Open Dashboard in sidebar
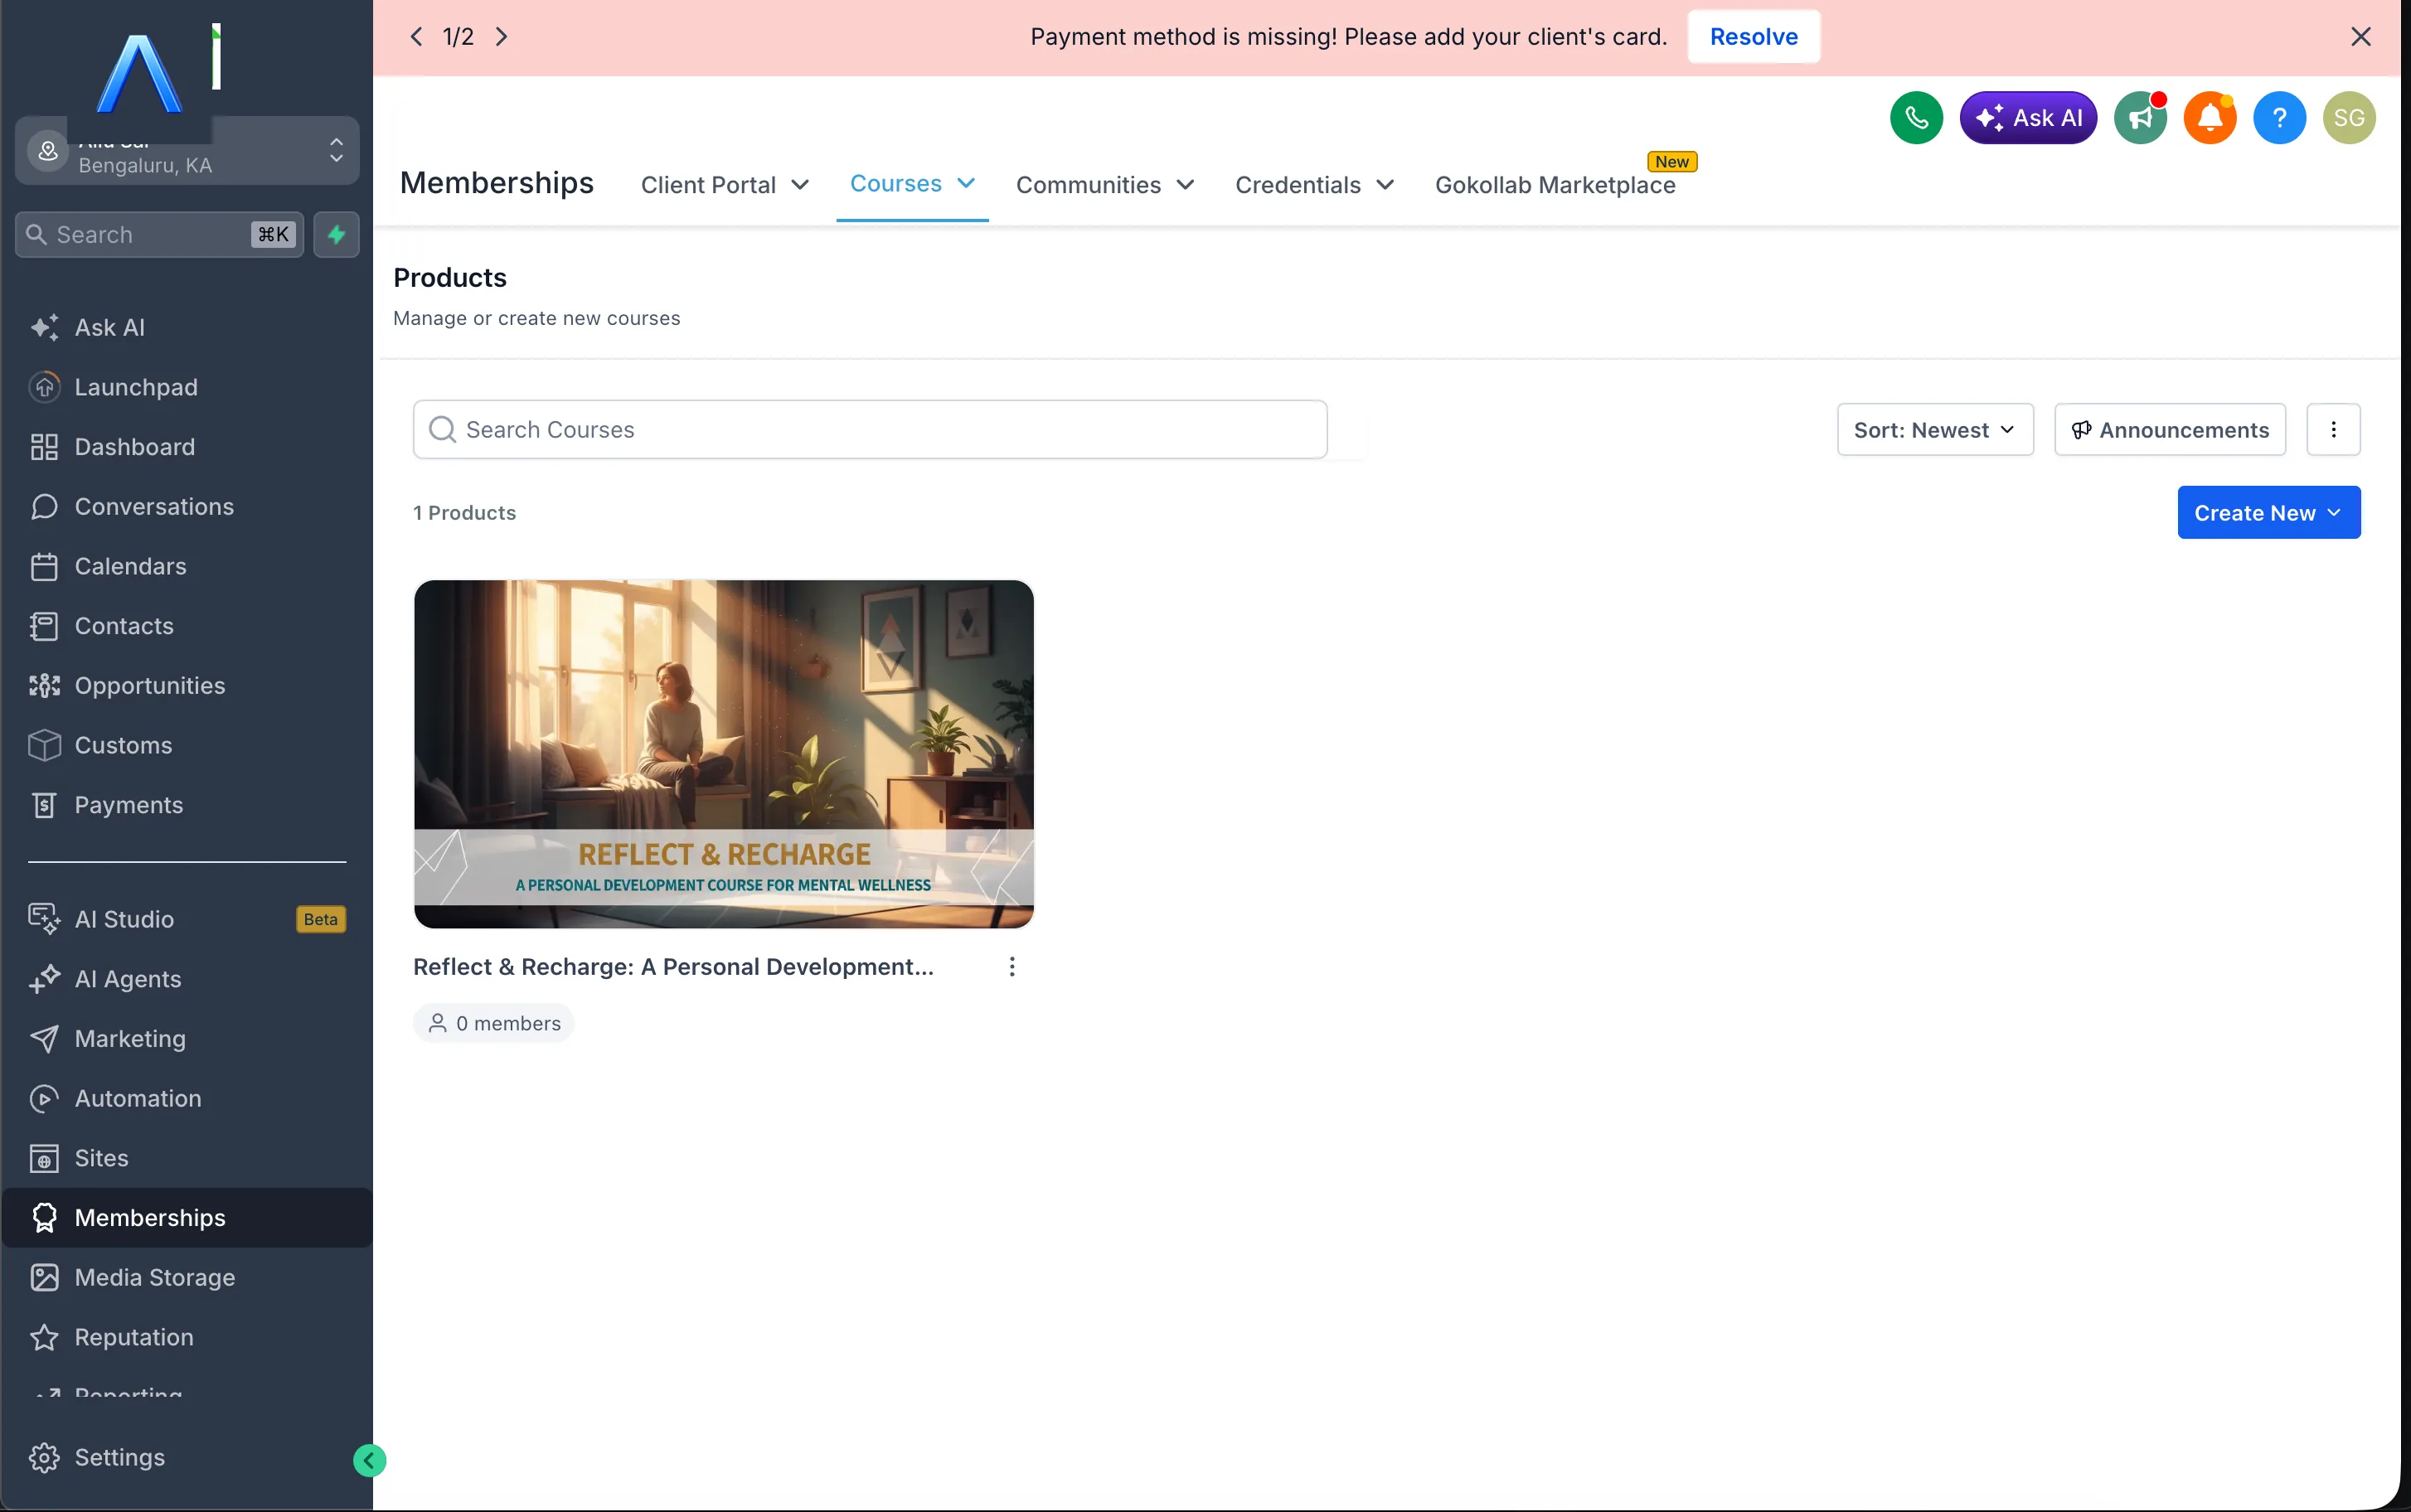 coord(187,447)
